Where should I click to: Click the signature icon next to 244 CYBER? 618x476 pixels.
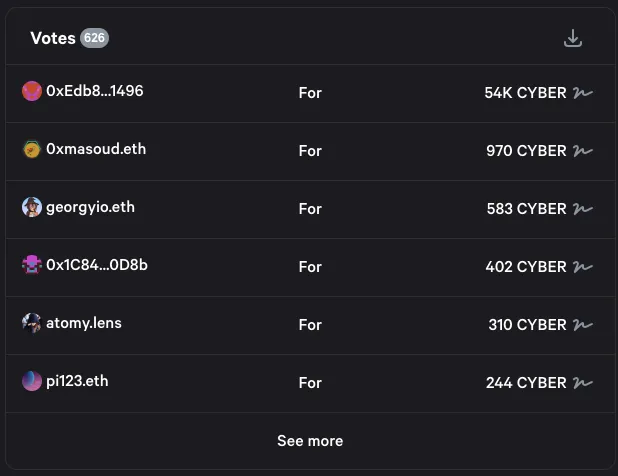pos(583,383)
